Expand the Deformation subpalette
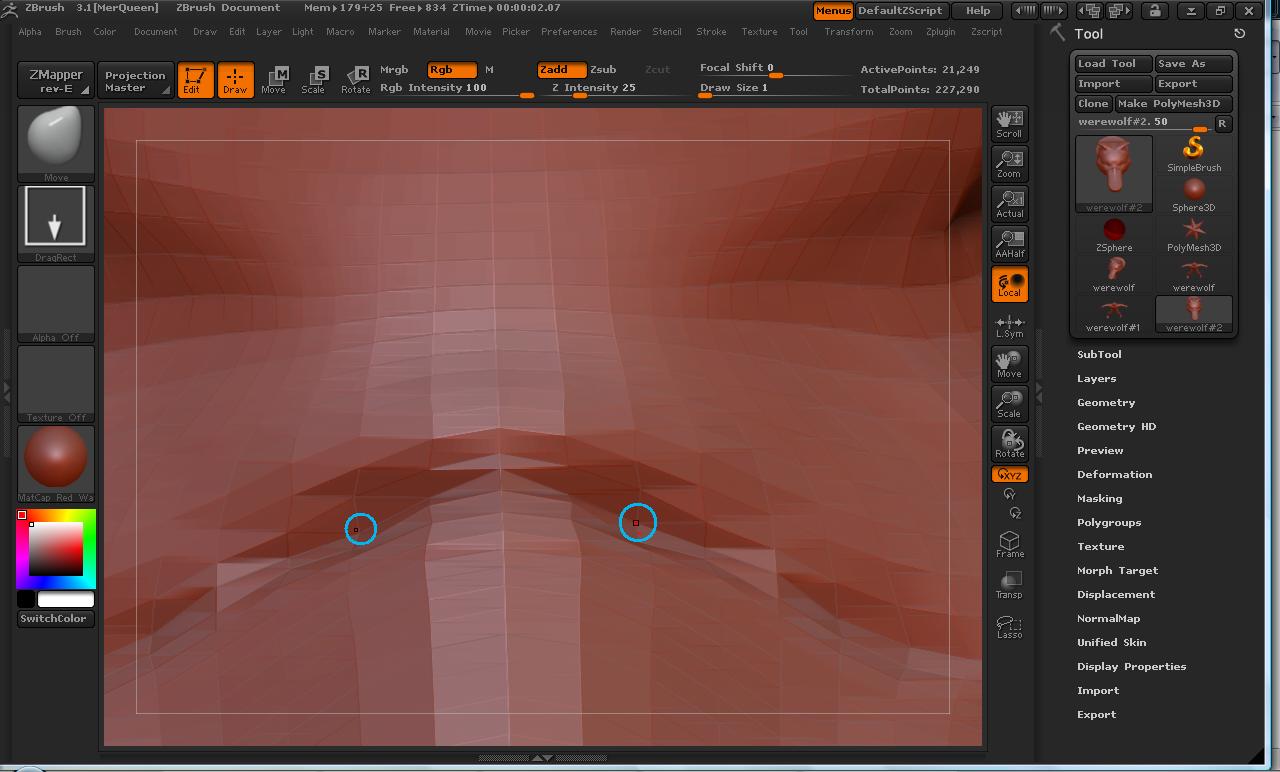Image resolution: width=1280 pixels, height=772 pixels. tap(1114, 474)
